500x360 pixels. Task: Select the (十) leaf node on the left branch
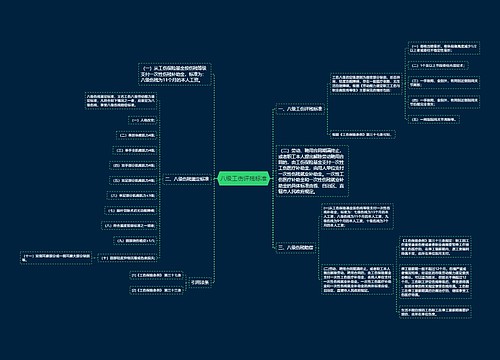pos(129,258)
